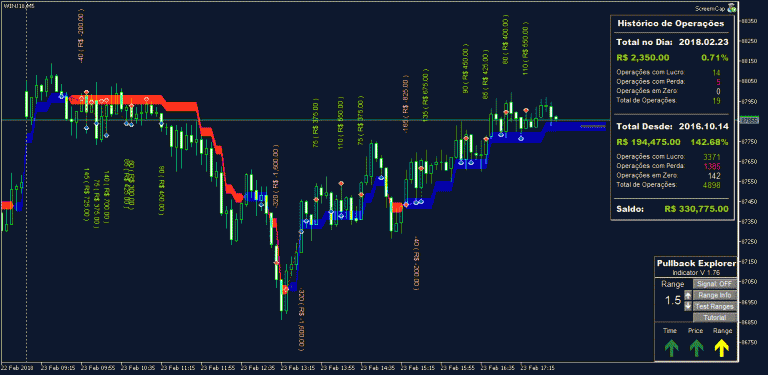Screen dimensions: 768x375
Task: Click the total operations count 4898
Action: [712, 185]
